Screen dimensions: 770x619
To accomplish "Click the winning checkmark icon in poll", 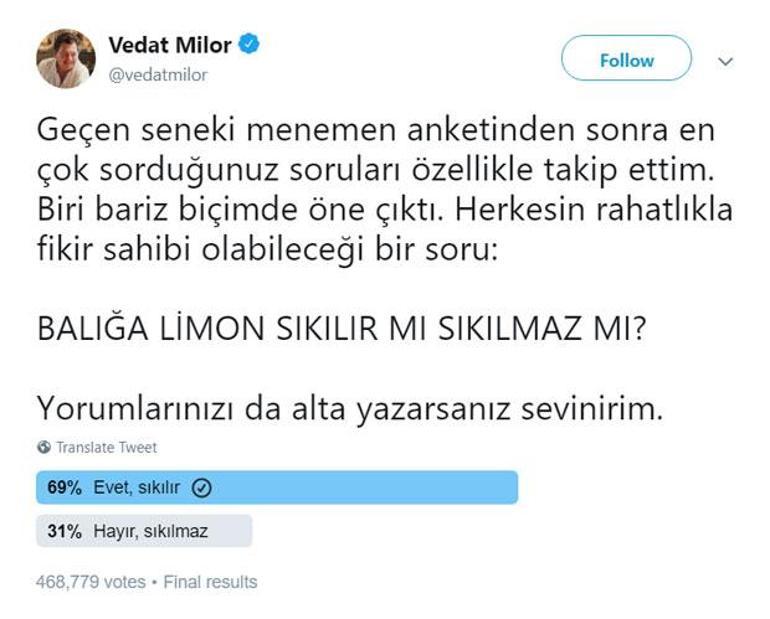I will pyautogui.click(x=201, y=489).
